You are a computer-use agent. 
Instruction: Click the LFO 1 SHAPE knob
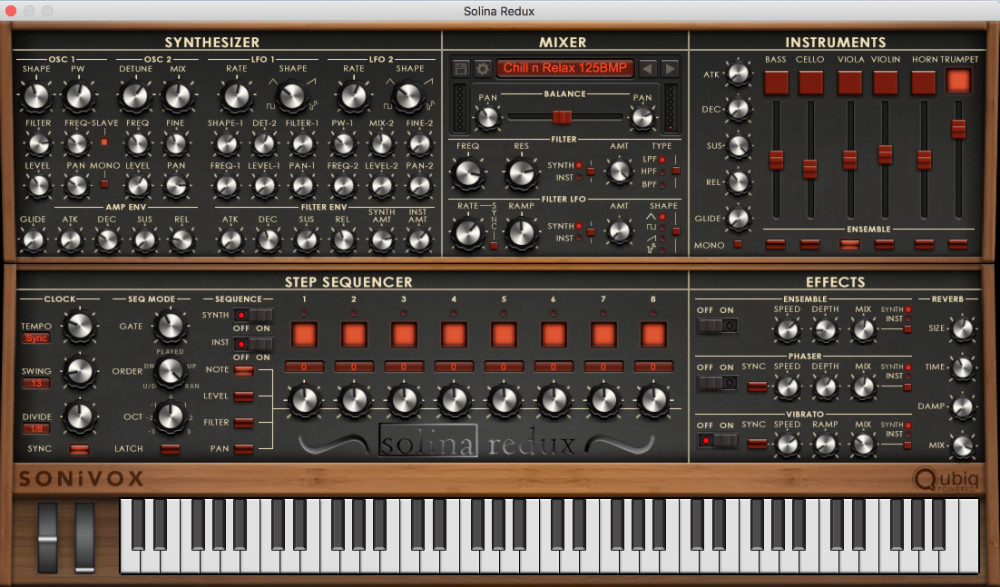click(293, 96)
